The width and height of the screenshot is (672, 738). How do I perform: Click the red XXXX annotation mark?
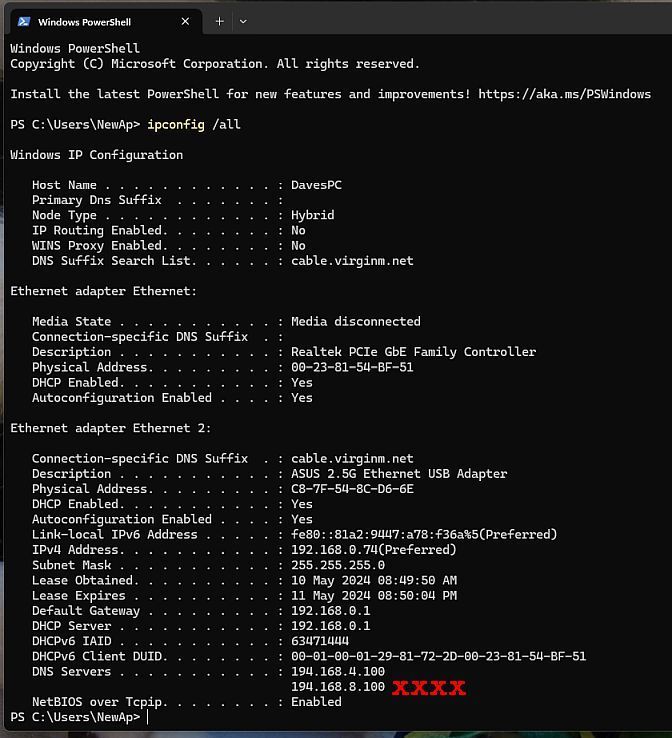click(x=429, y=688)
